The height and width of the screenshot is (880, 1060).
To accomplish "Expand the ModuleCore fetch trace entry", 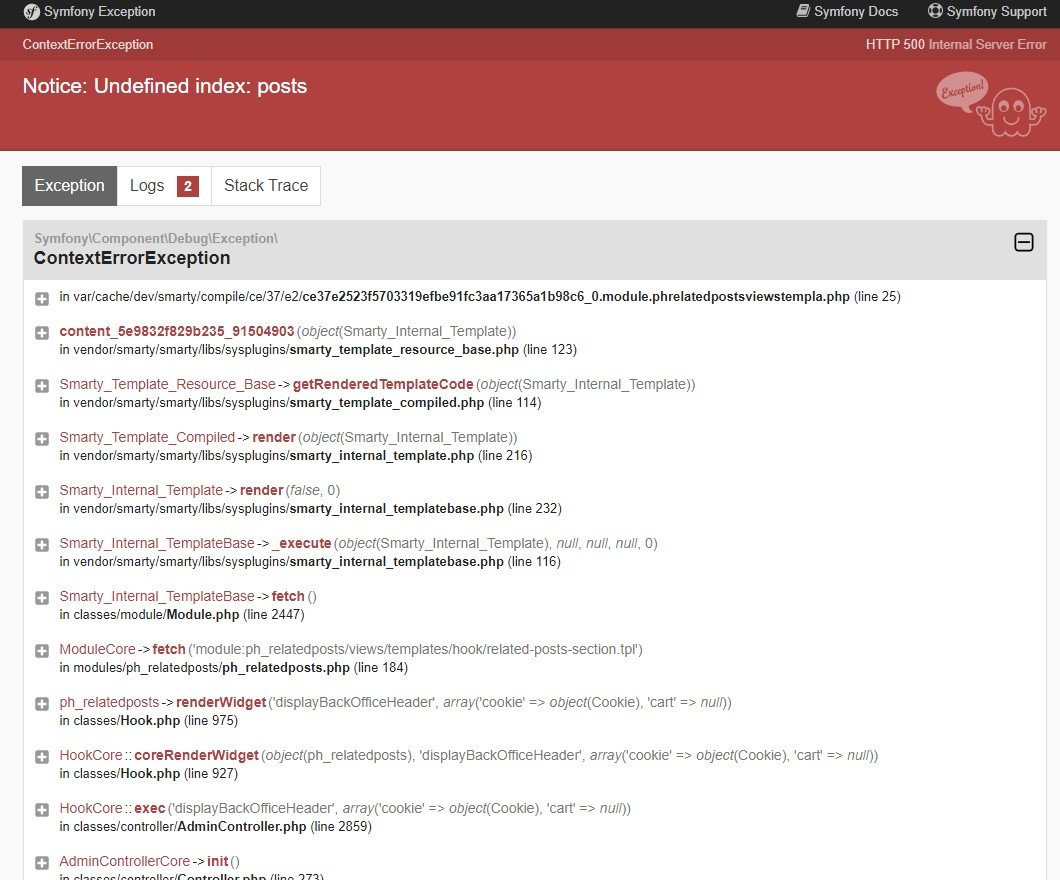I will [x=42, y=651].
